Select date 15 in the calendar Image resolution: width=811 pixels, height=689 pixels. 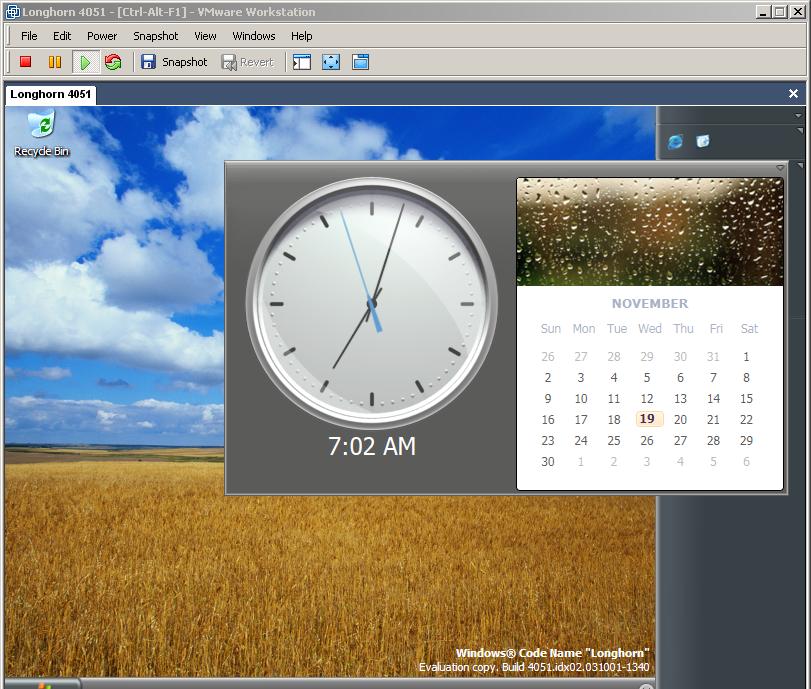(x=746, y=398)
